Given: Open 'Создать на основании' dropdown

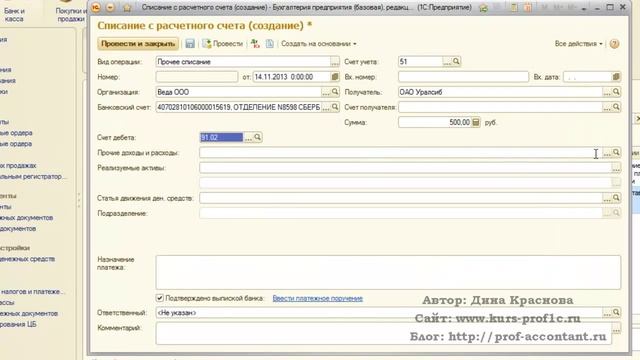Looking at the screenshot, I should point(318,44).
